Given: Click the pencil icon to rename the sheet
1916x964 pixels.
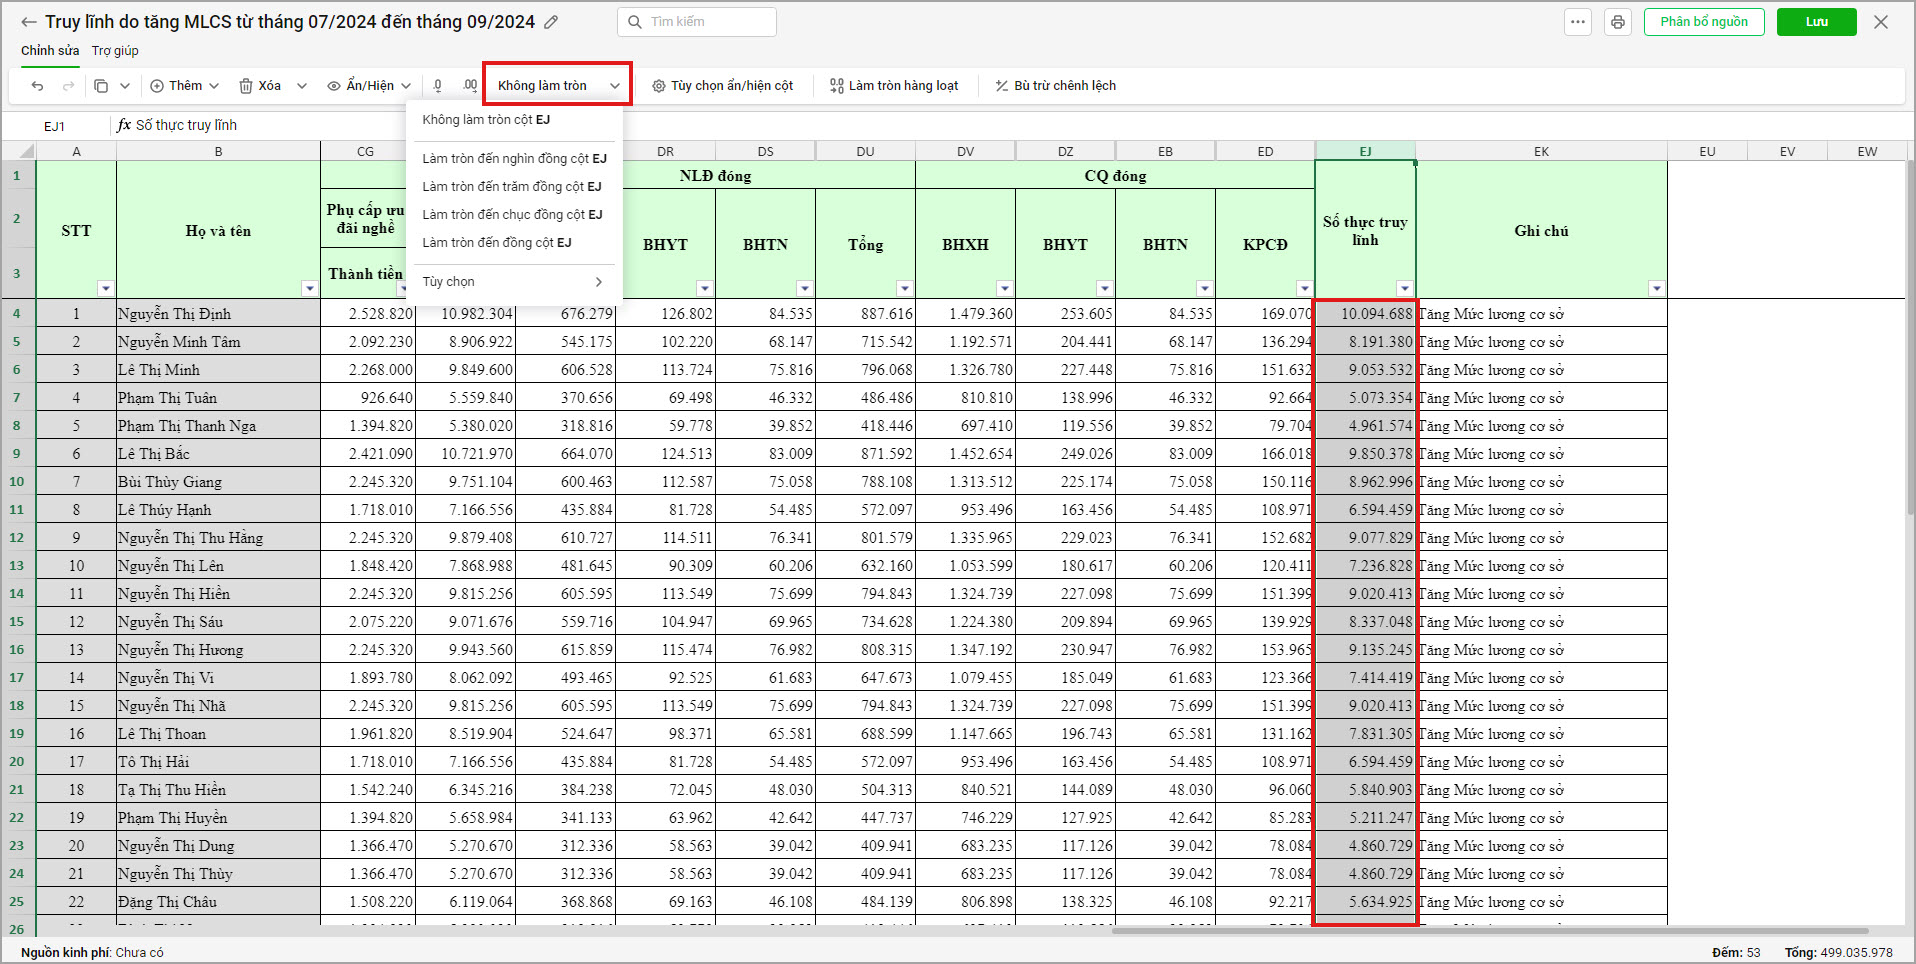Looking at the screenshot, I should (x=551, y=22).
